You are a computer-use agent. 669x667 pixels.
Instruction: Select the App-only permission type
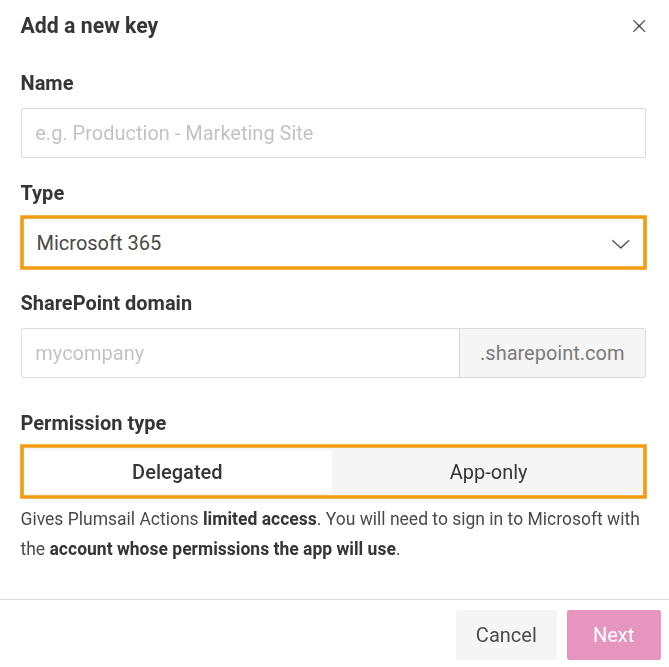click(x=488, y=472)
